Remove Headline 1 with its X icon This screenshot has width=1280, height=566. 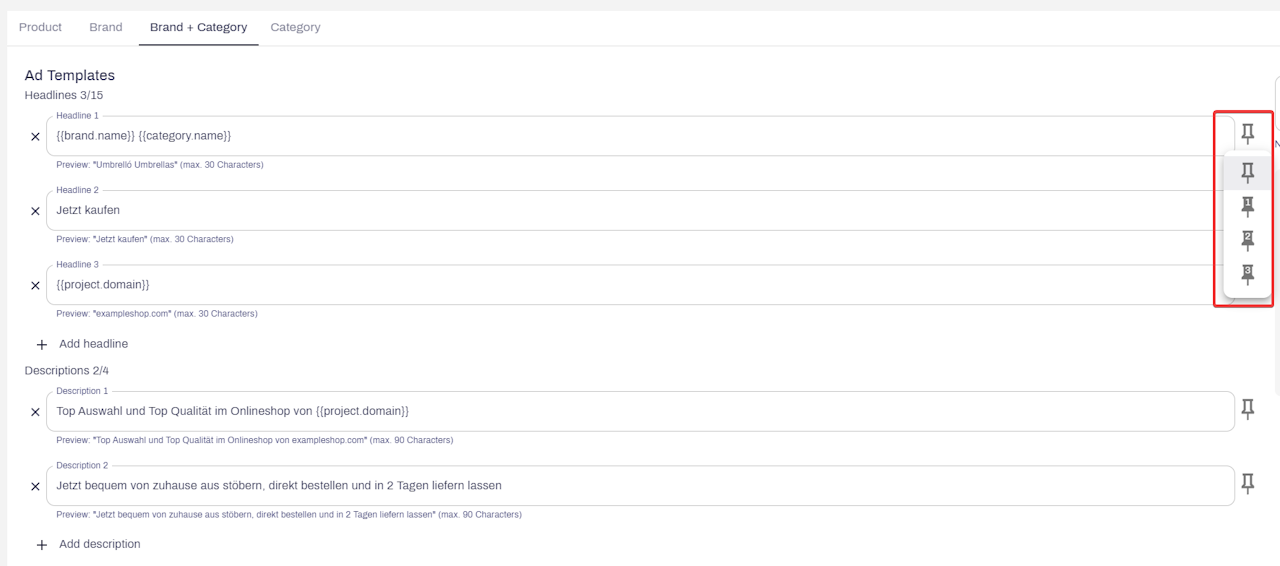tap(35, 137)
